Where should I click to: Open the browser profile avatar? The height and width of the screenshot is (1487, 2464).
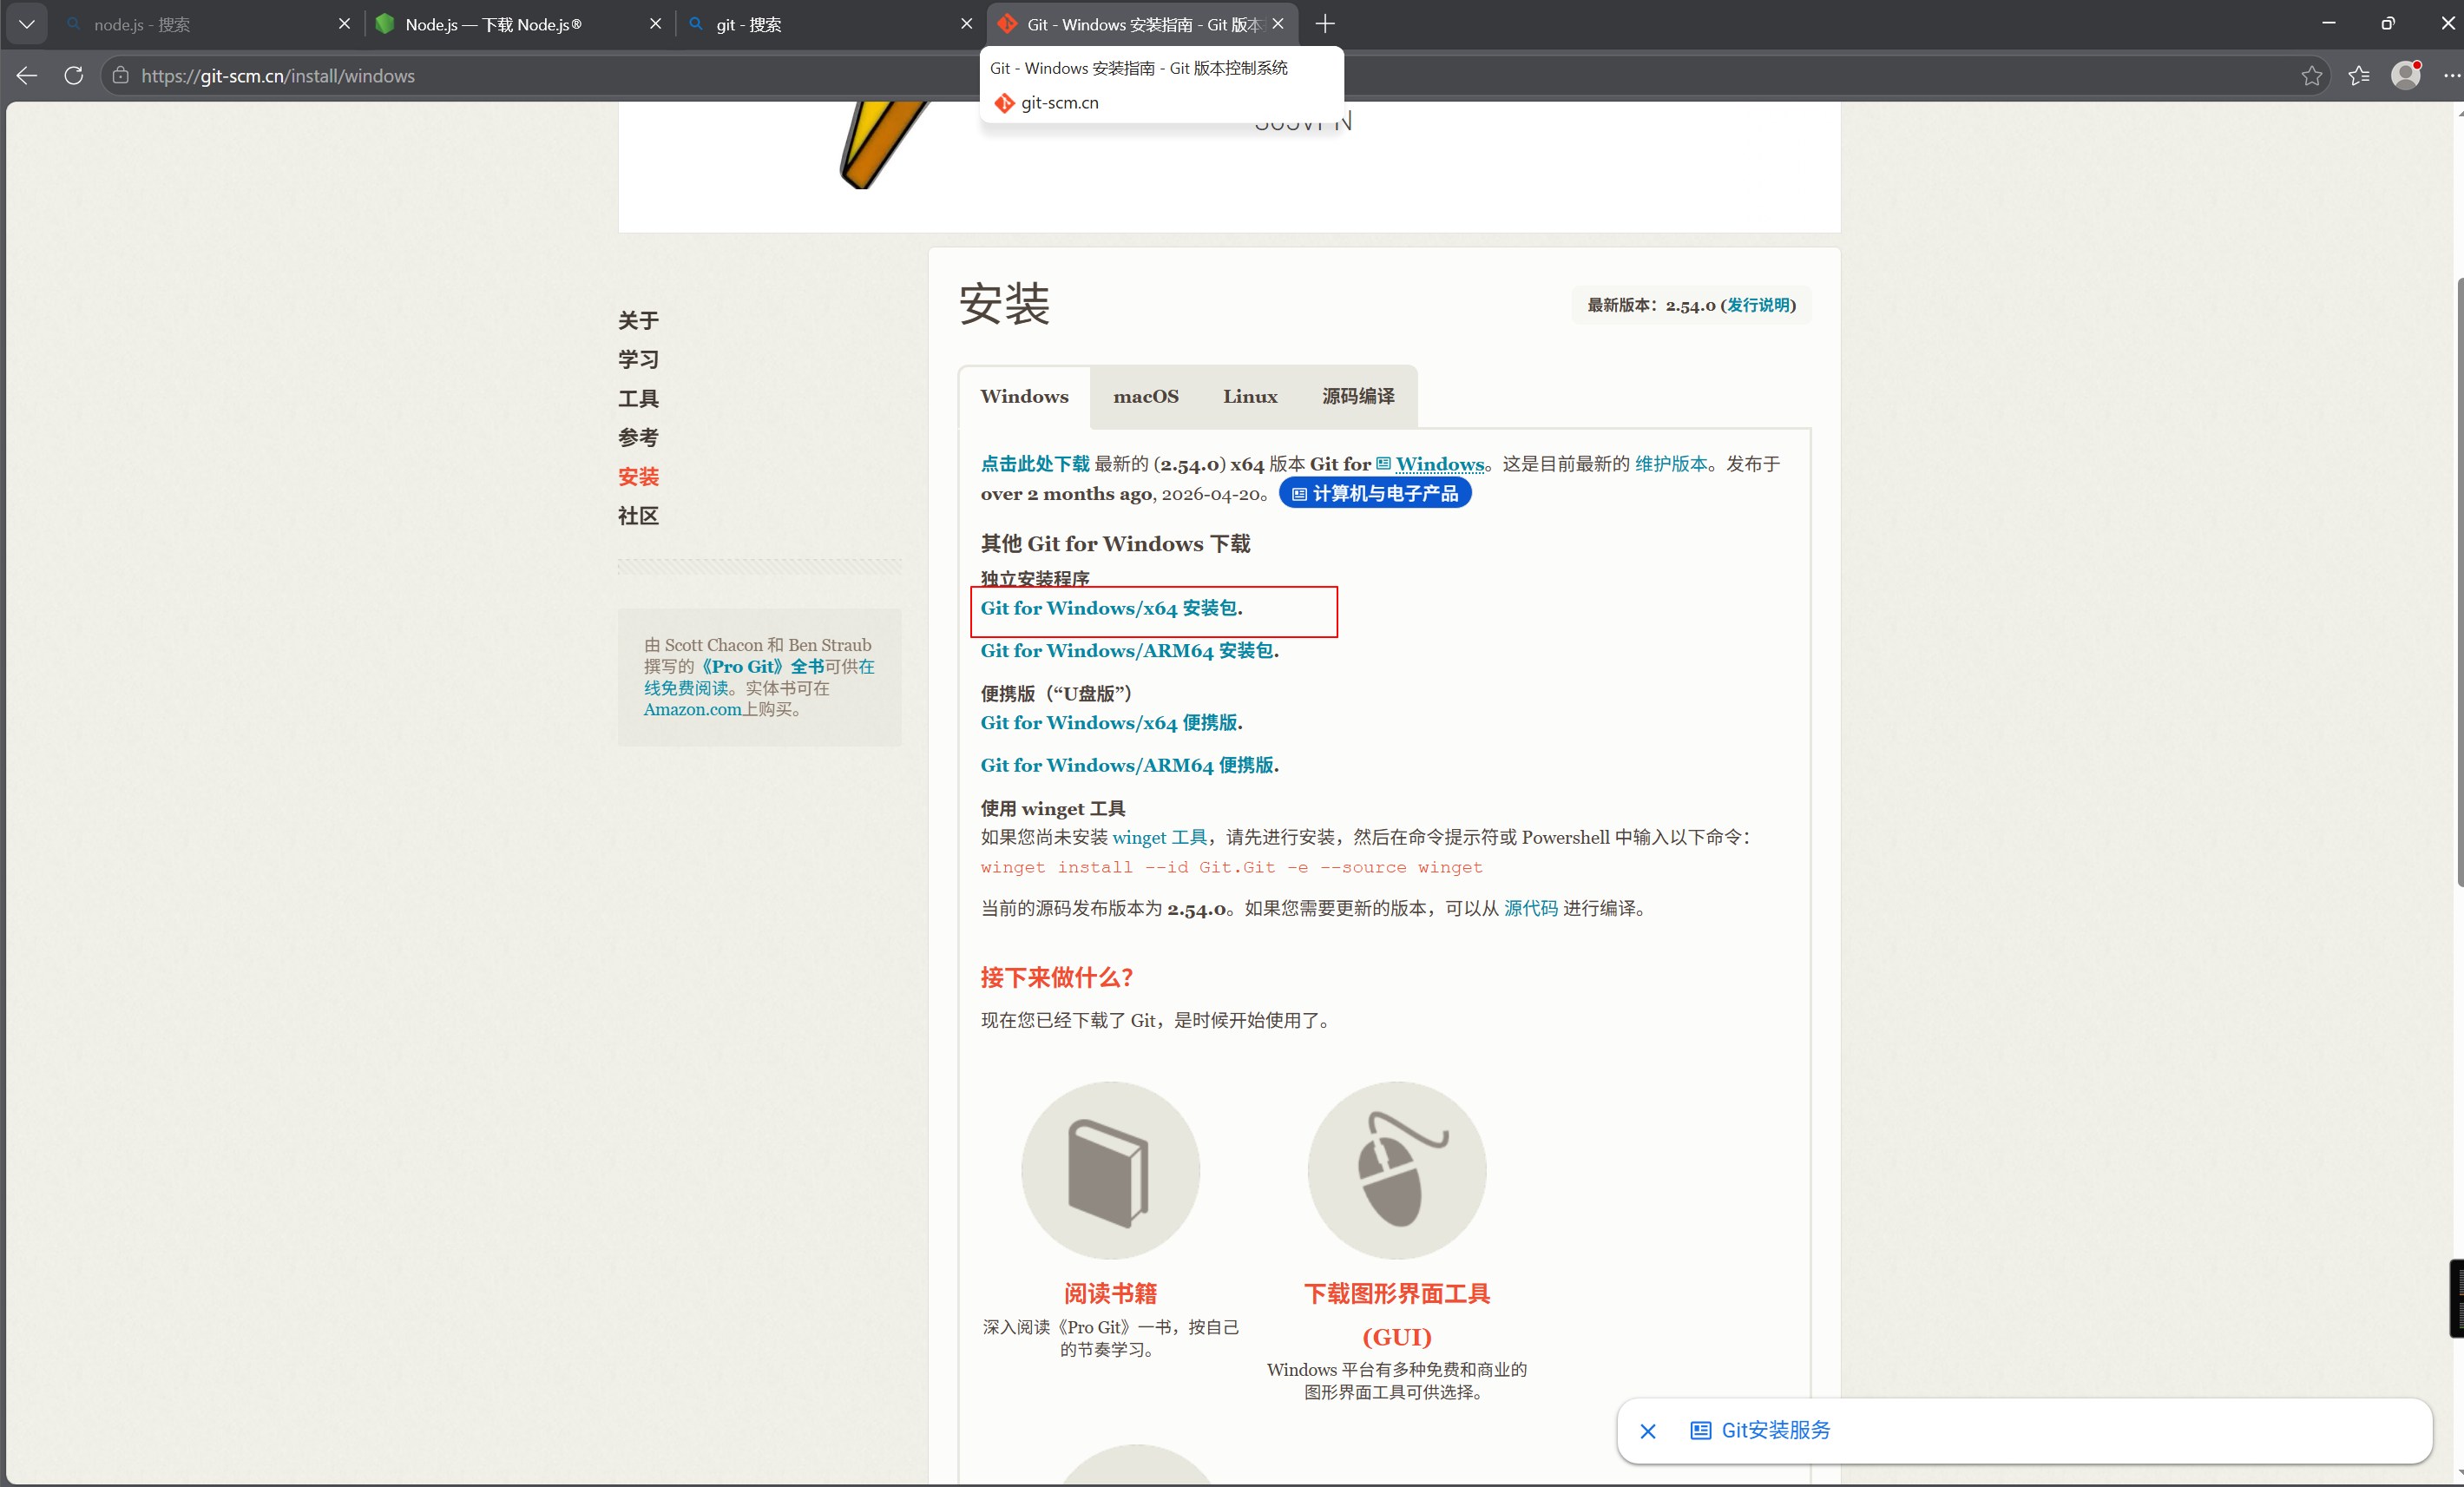[x=2405, y=76]
